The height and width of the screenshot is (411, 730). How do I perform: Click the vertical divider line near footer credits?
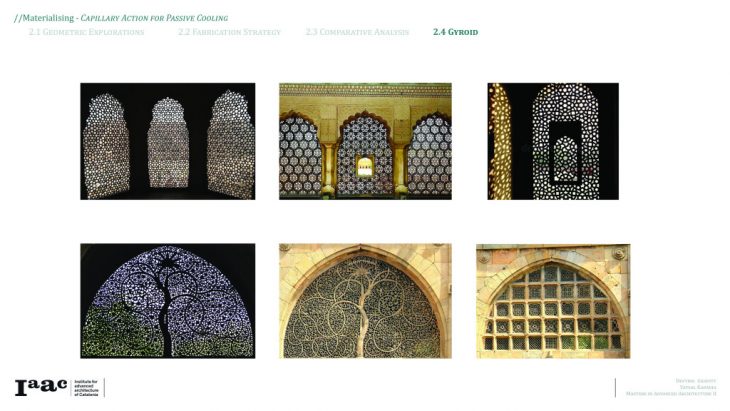615,388
